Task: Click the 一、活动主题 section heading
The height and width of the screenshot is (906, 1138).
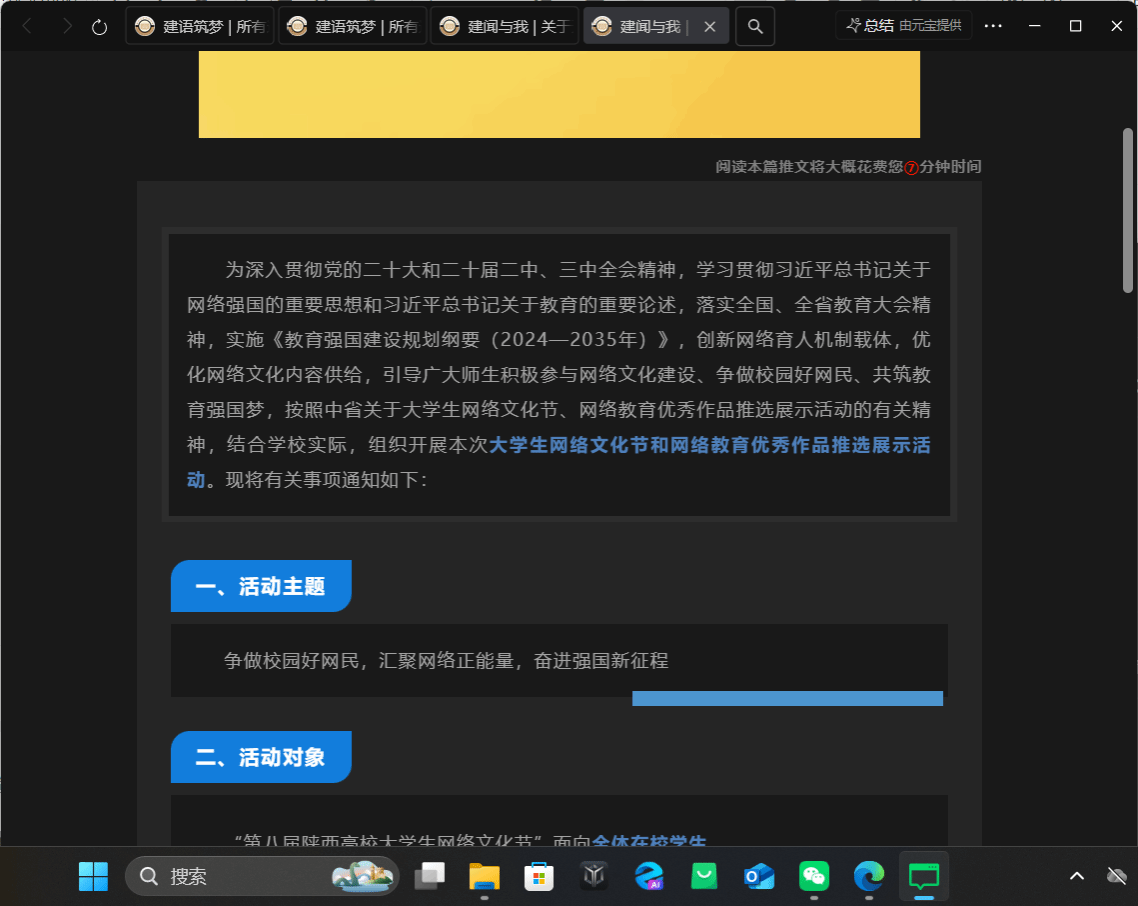Action: point(260,587)
